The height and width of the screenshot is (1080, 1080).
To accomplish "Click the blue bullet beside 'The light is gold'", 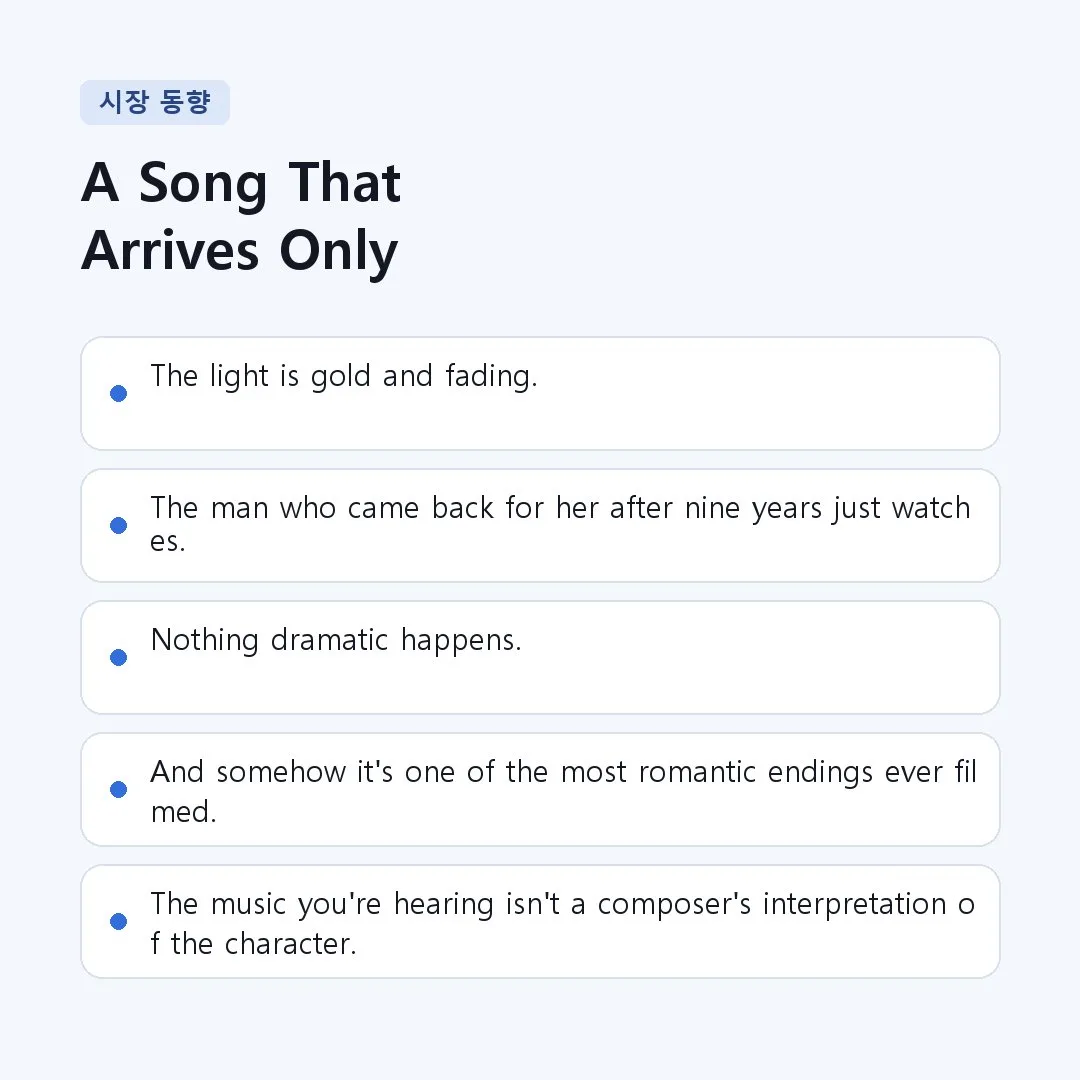I will [118, 393].
